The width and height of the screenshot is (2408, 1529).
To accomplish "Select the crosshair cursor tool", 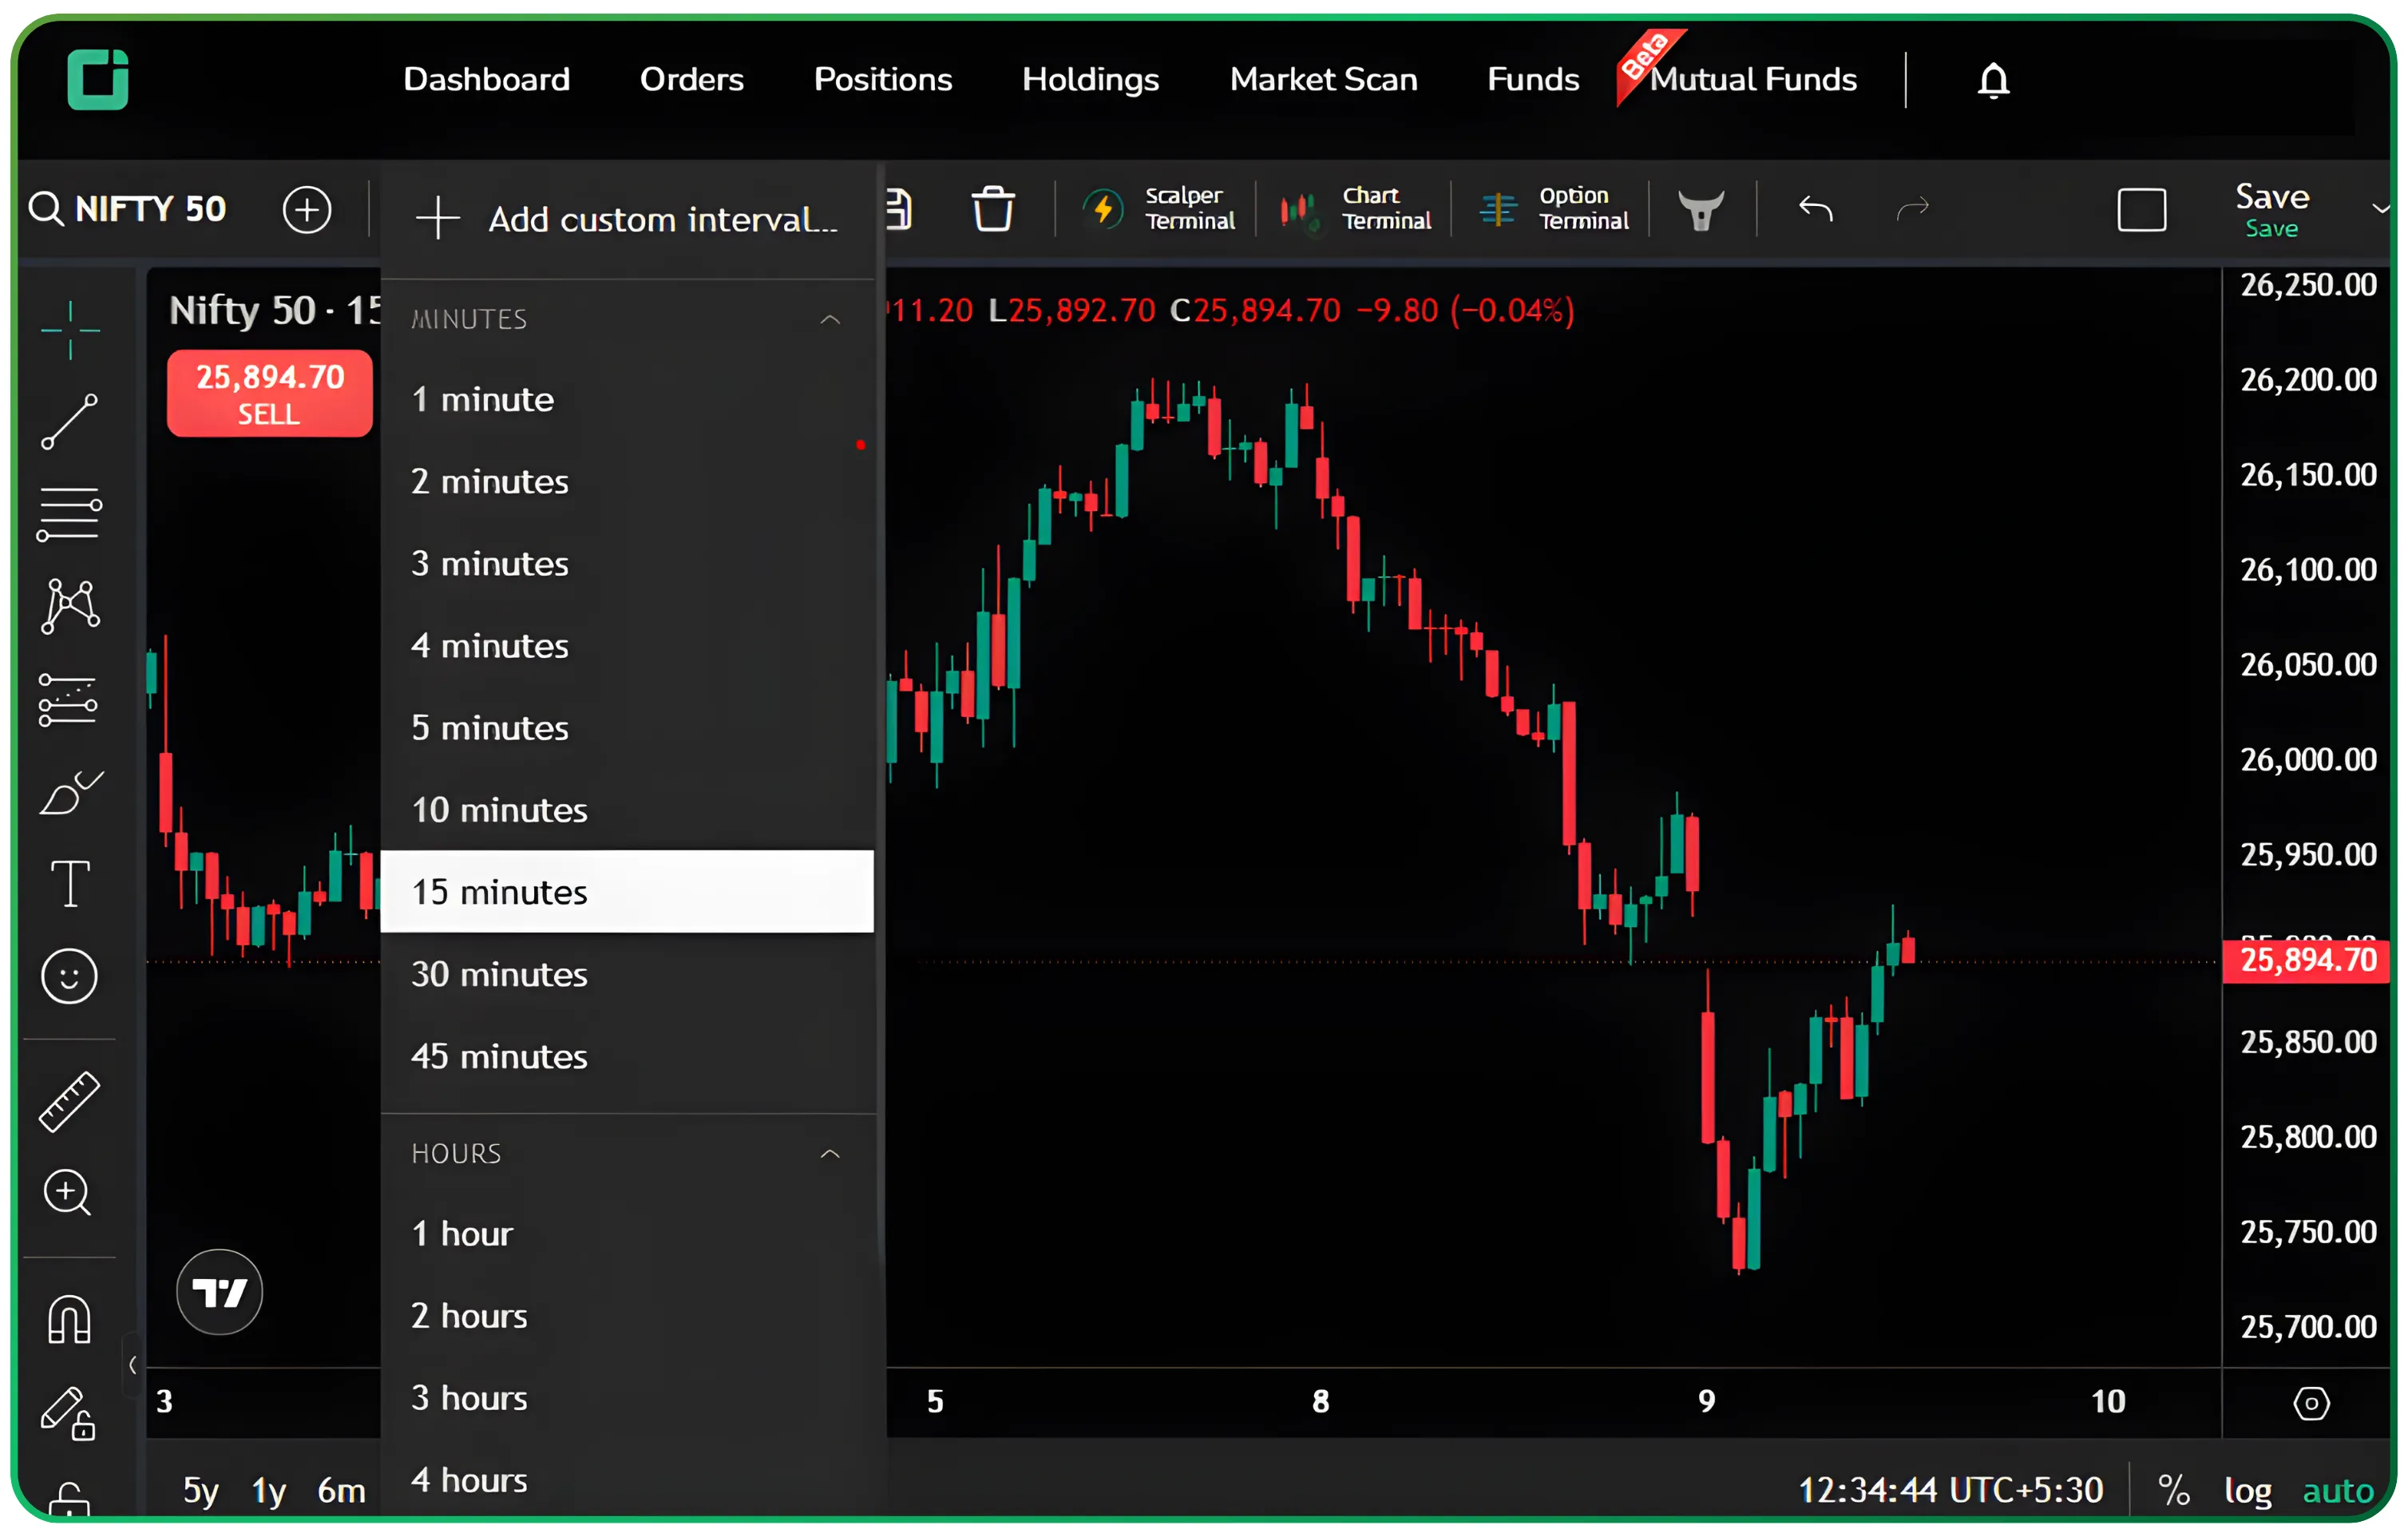I will [x=70, y=330].
